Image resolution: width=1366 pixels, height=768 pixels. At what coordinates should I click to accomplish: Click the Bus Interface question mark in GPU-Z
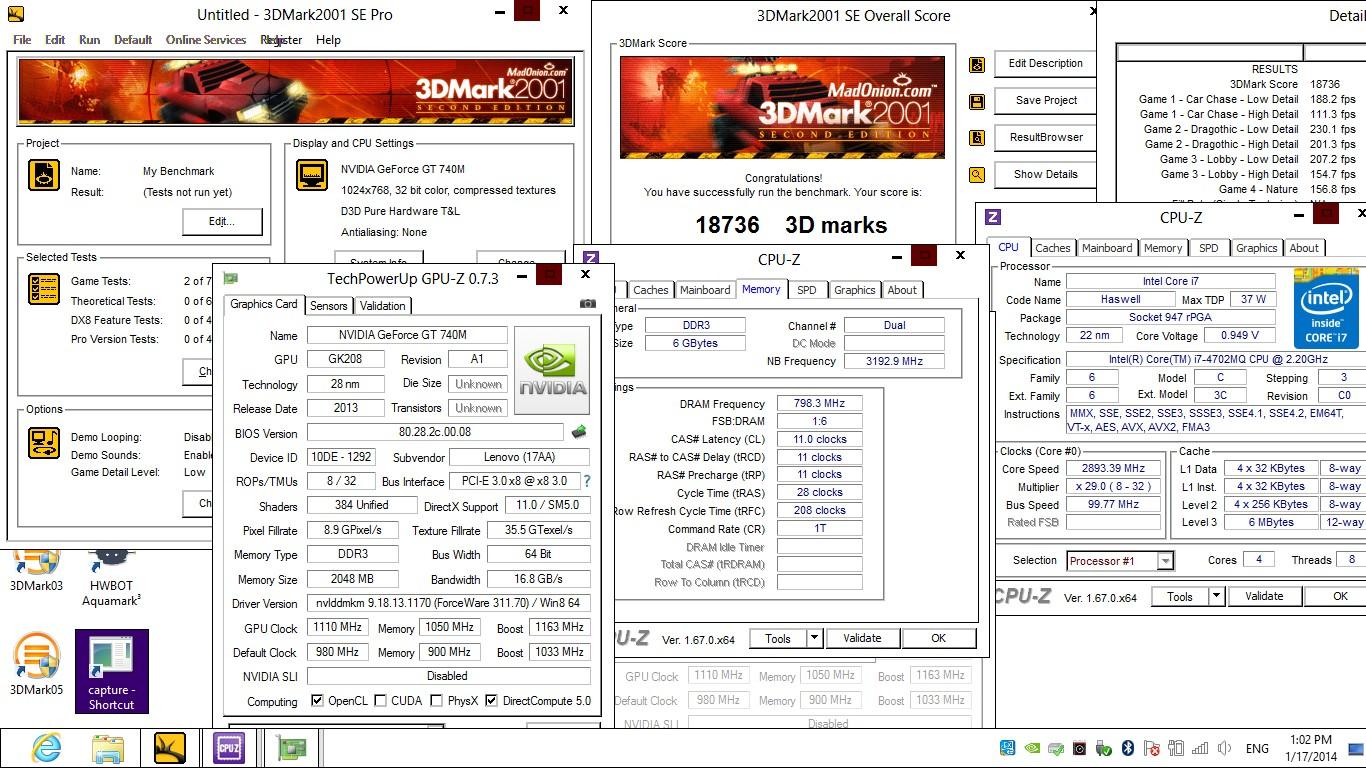tap(587, 481)
